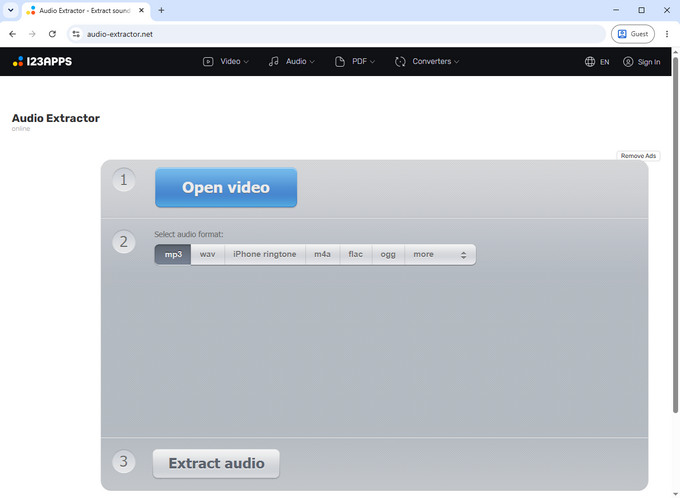Go back in browser history
The image size is (680, 498).
[x=13, y=34]
